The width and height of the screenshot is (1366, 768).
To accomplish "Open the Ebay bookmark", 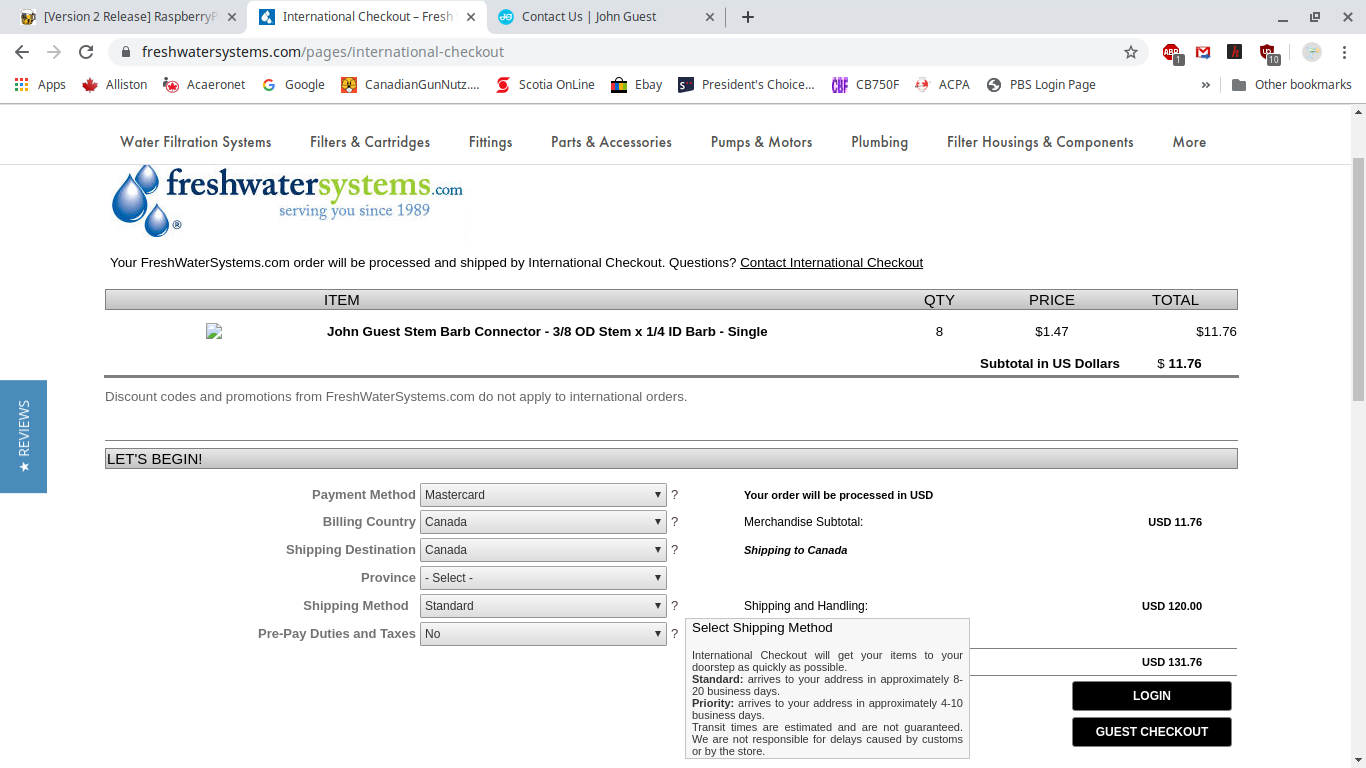I will pos(636,85).
